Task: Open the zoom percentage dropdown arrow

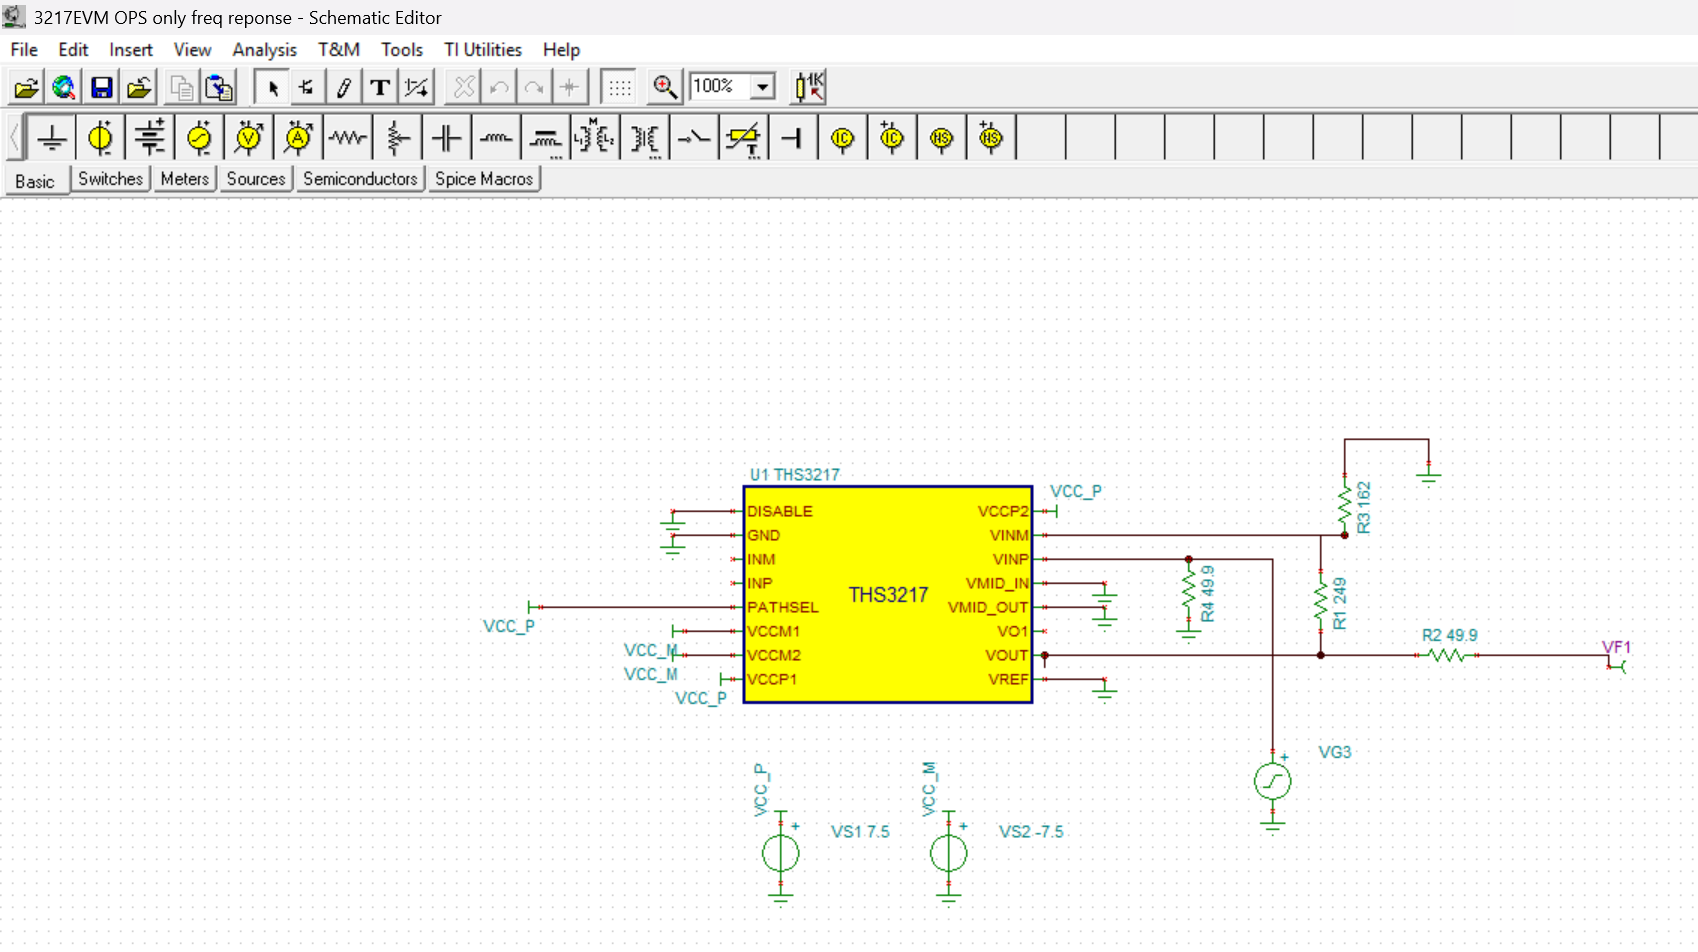Action: 763,87
